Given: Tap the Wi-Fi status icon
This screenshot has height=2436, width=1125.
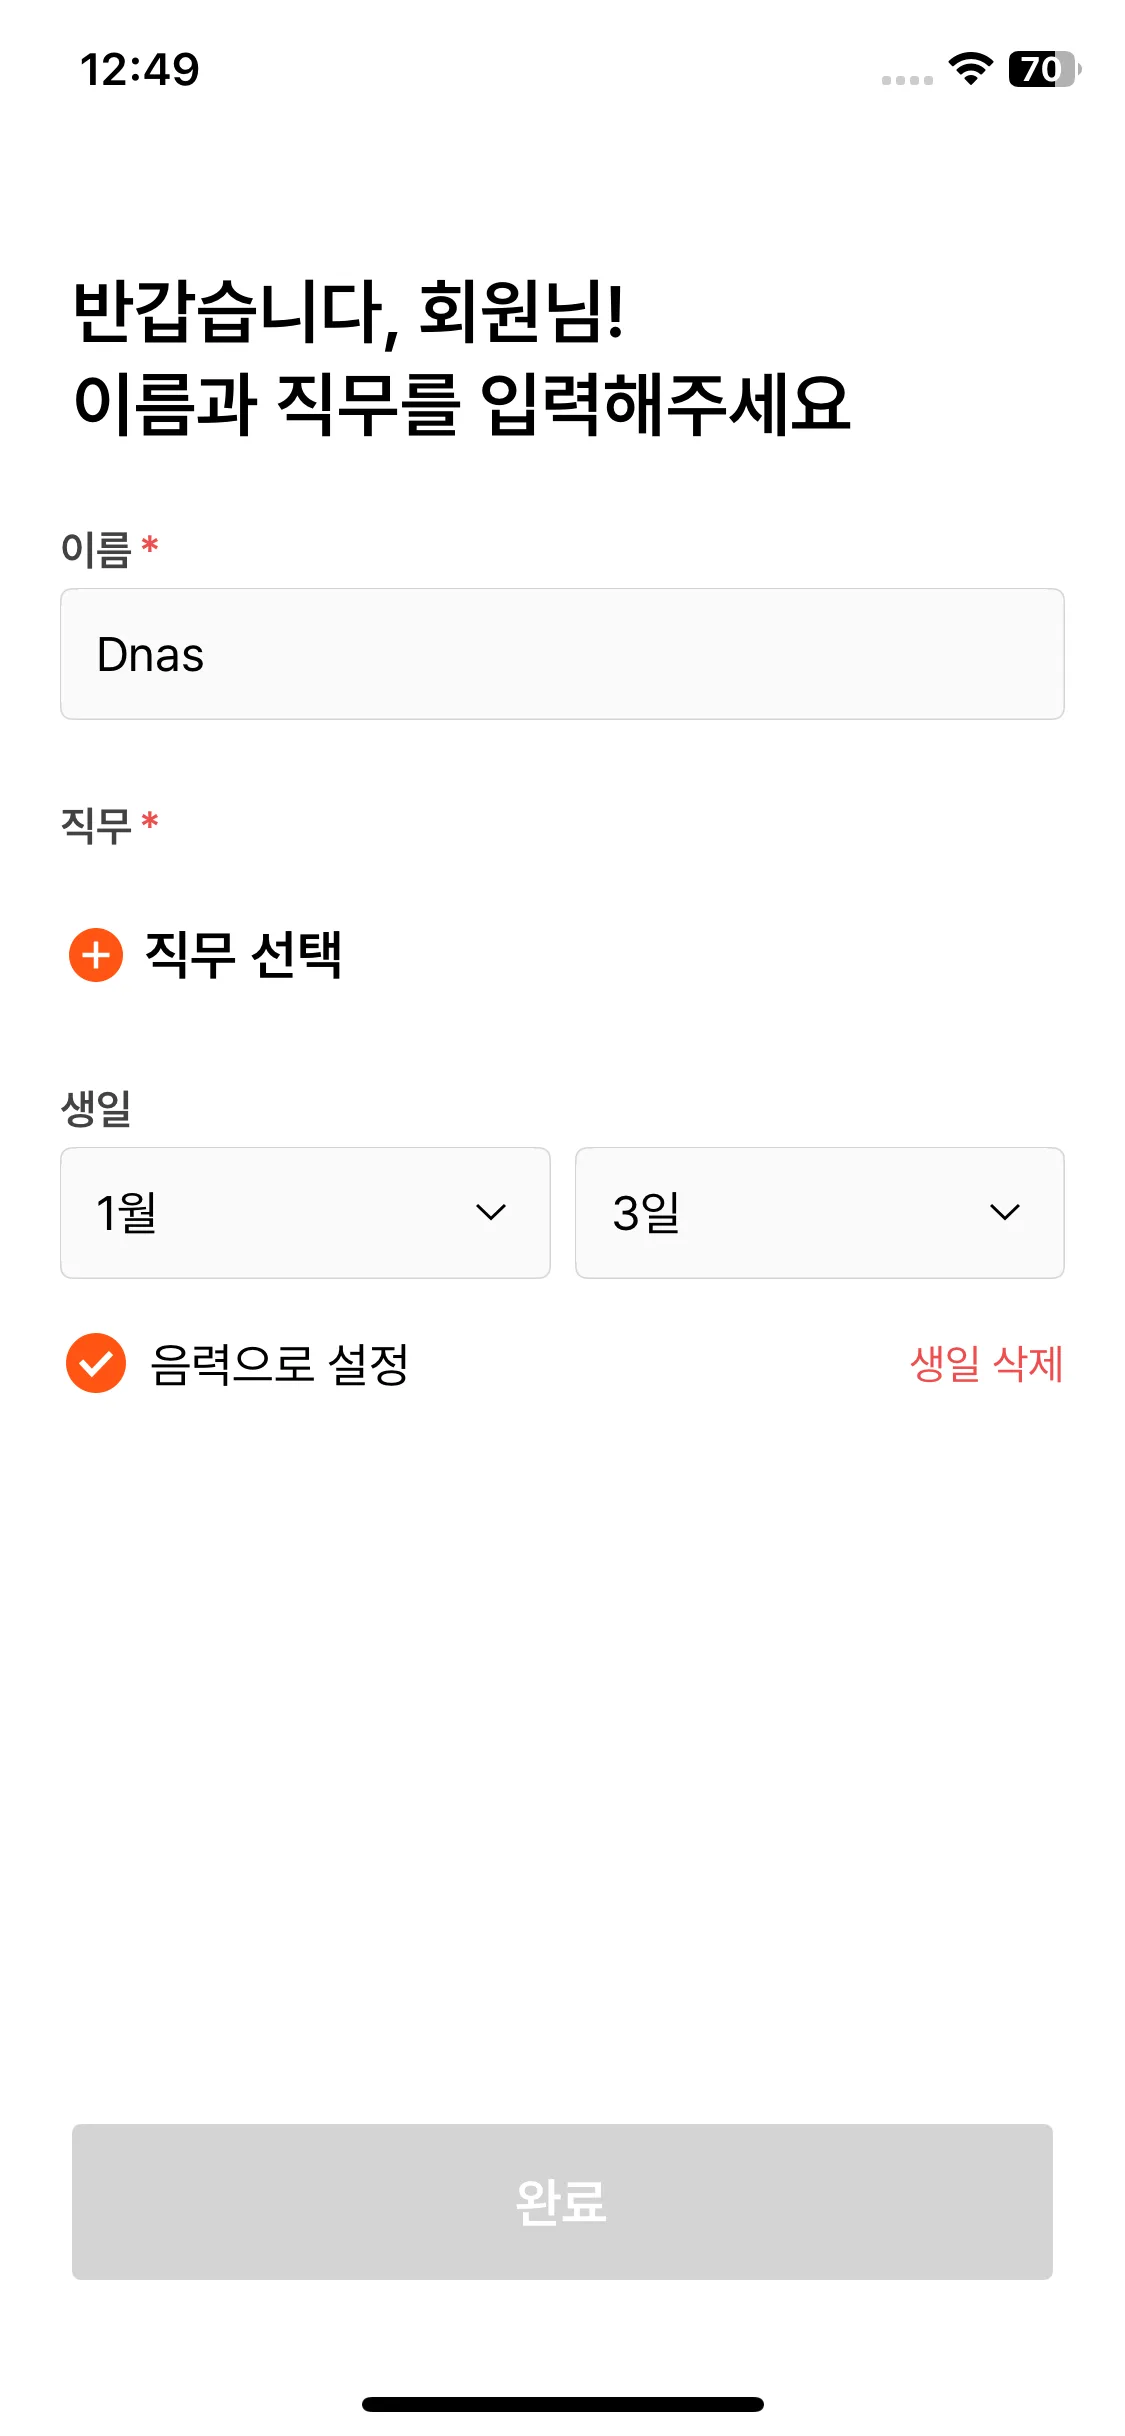Looking at the screenshot, I should pos(970,69).
